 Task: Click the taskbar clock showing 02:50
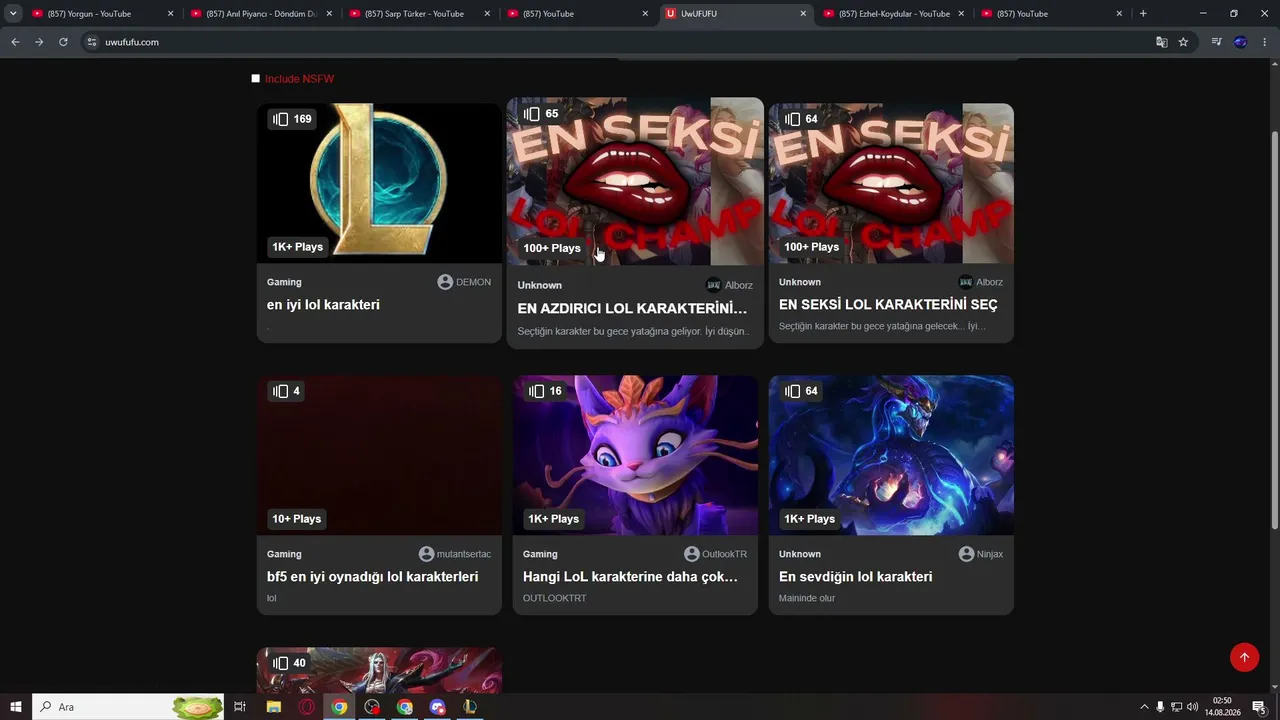point(1222,707)
